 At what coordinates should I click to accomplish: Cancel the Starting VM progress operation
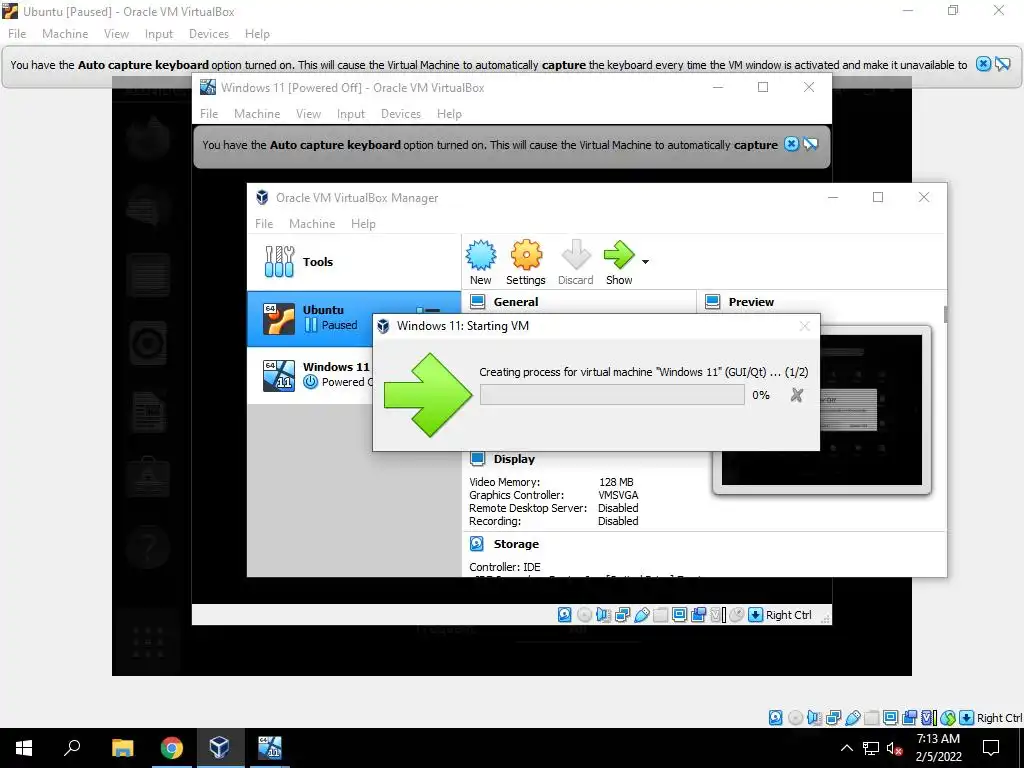796,394
